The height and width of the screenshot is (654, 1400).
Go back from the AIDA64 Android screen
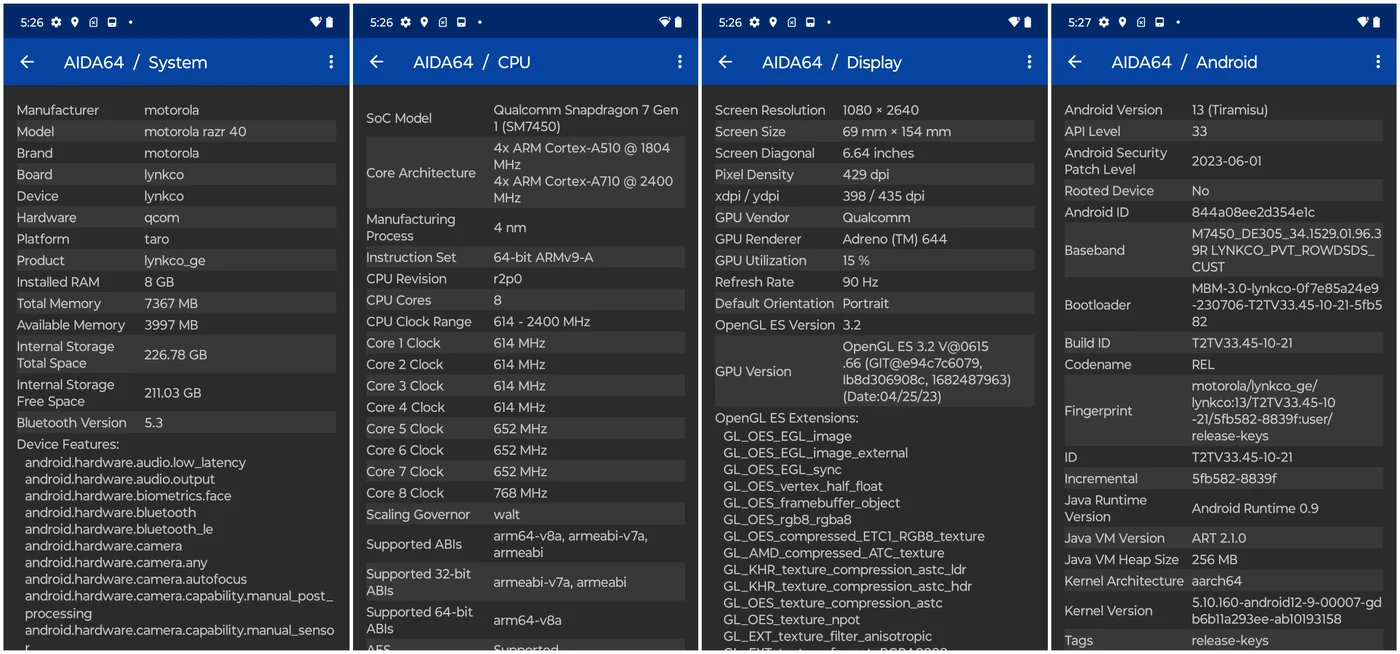pos(1074,62)
